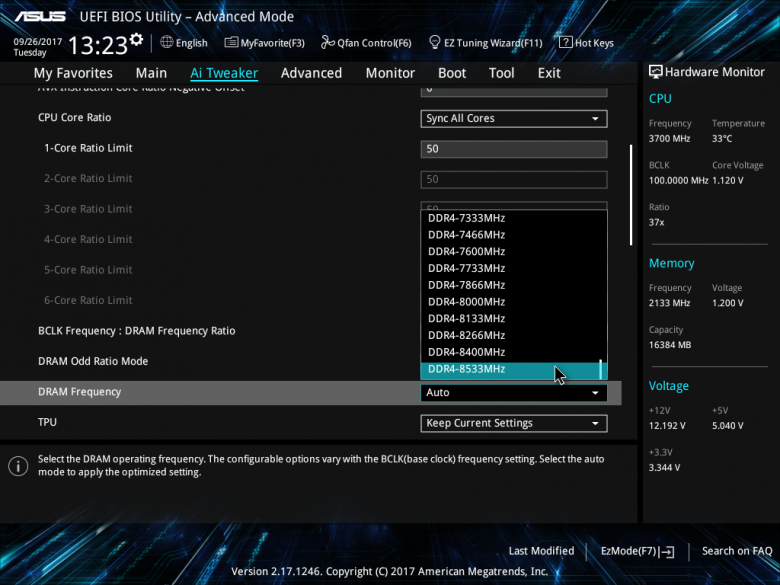
Task: Click the 09/26/2017 date
Action: click(38, 42)
